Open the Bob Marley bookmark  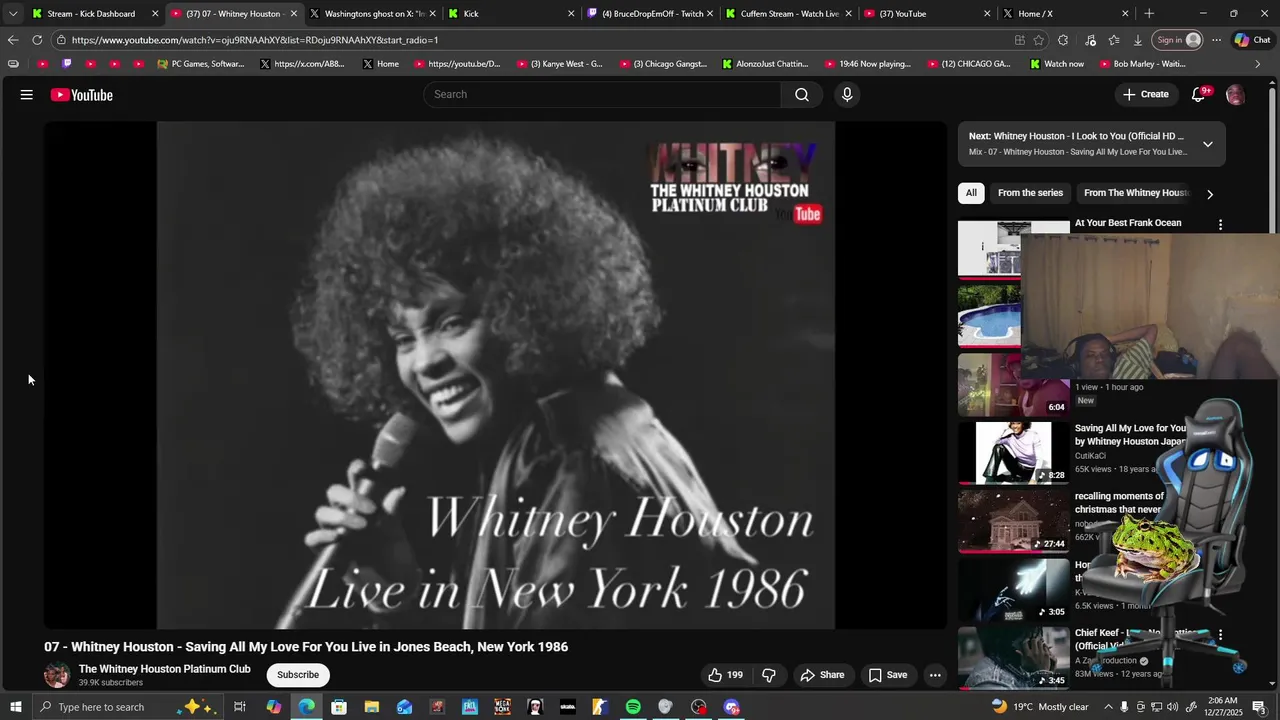click(x=1142, y=64)
